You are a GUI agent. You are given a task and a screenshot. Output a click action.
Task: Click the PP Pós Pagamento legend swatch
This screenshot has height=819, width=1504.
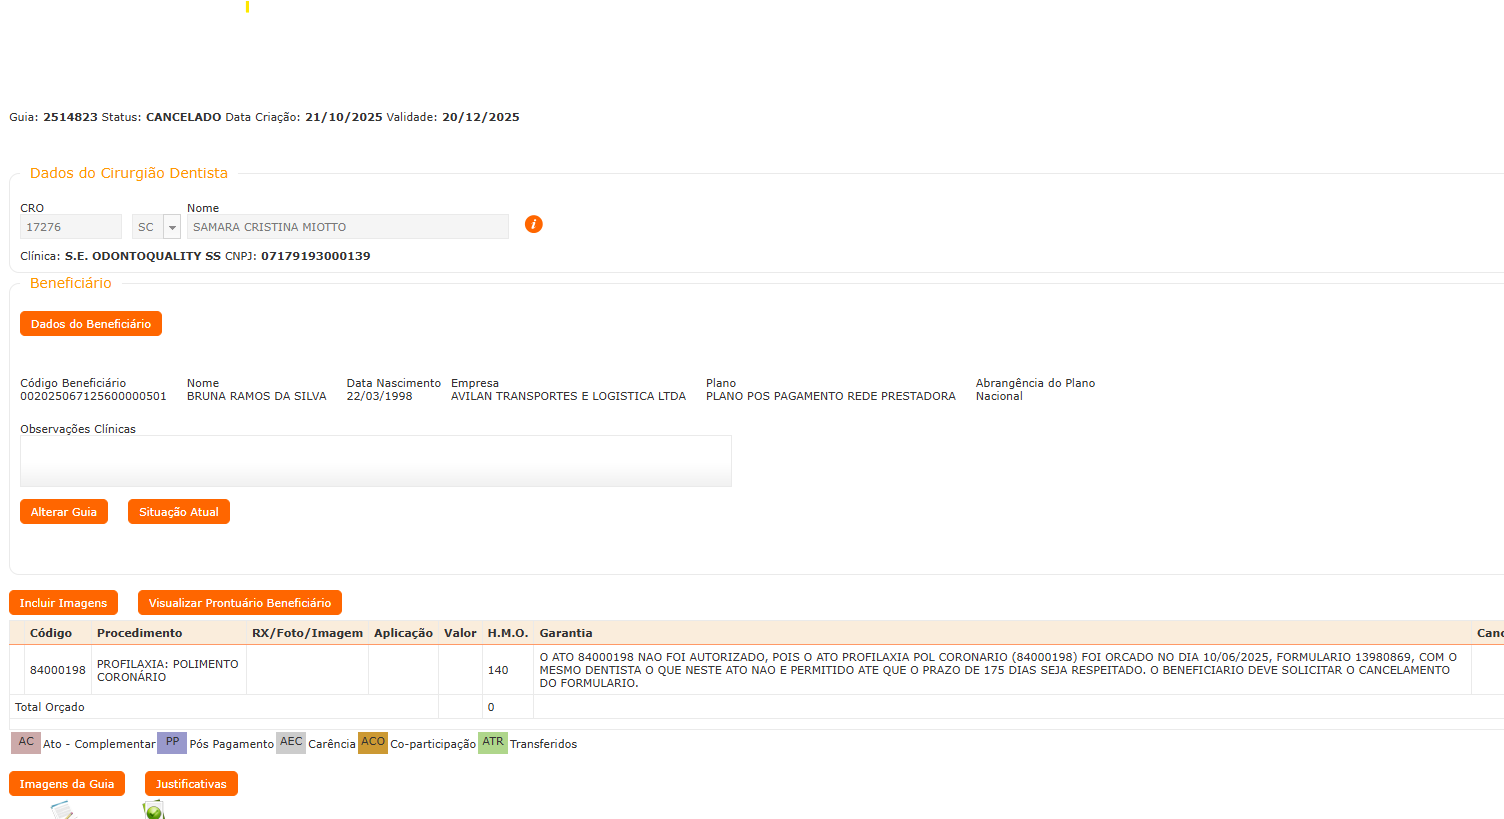[x=172, y=743]
